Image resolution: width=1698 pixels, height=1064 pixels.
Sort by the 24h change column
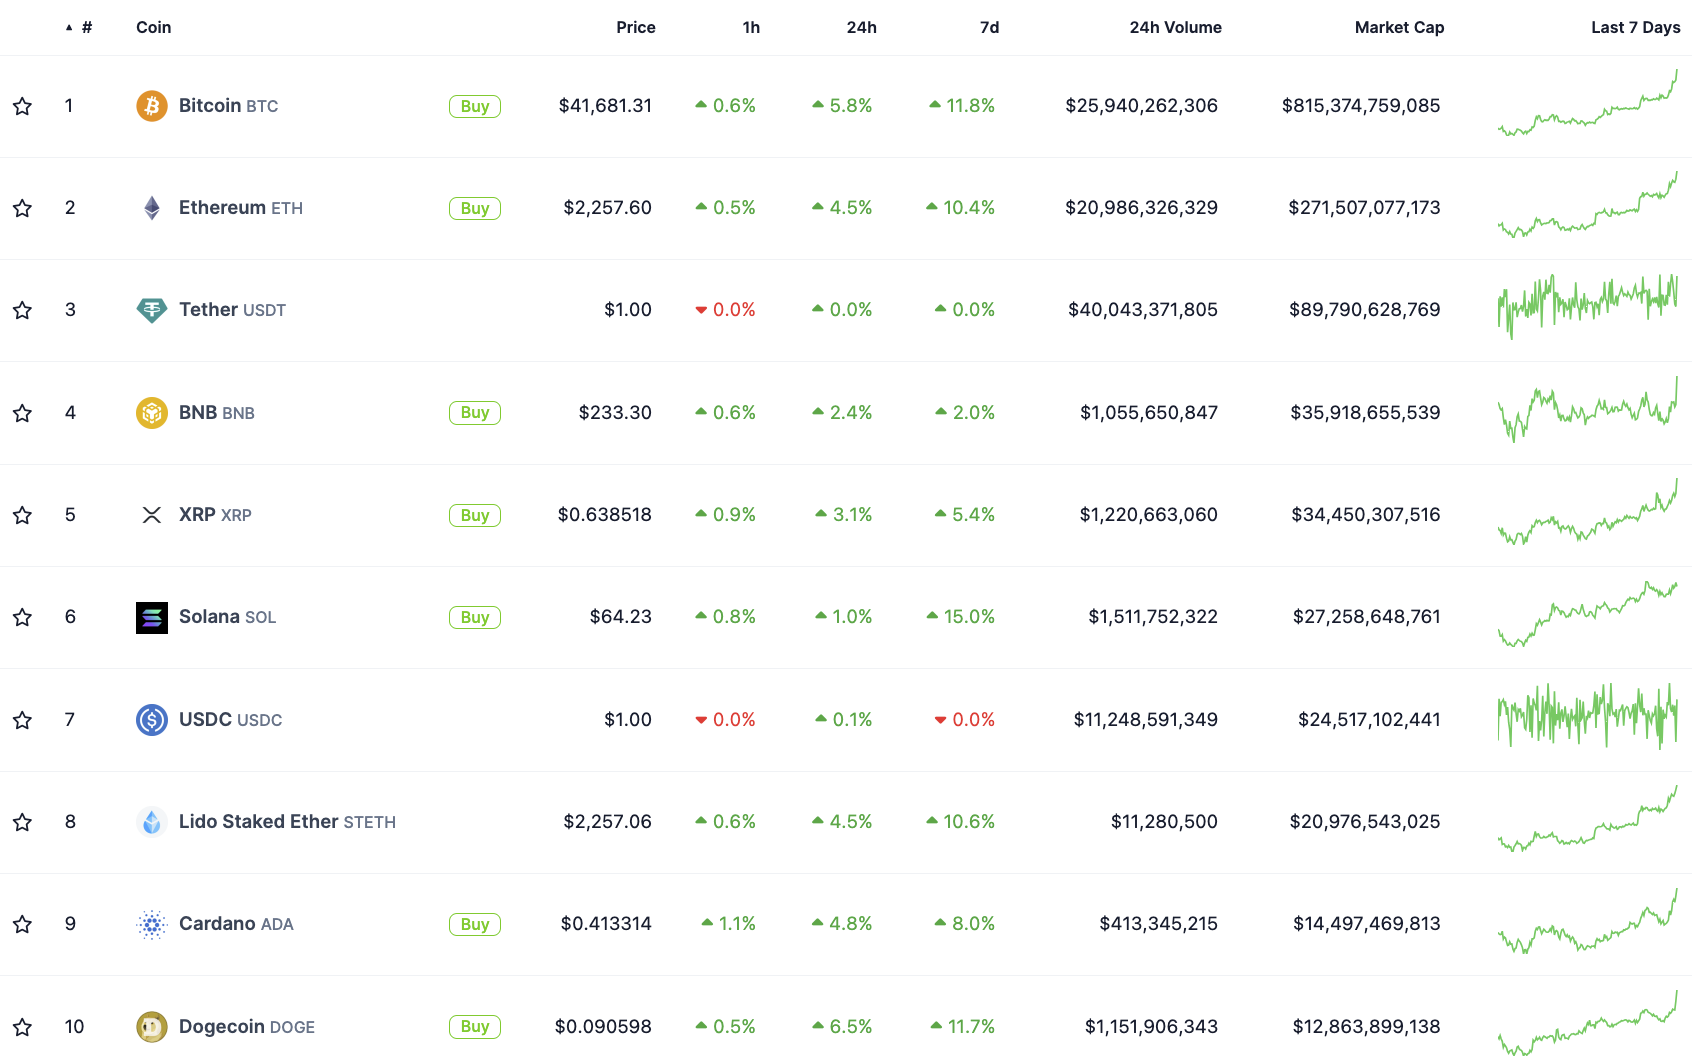861,28
